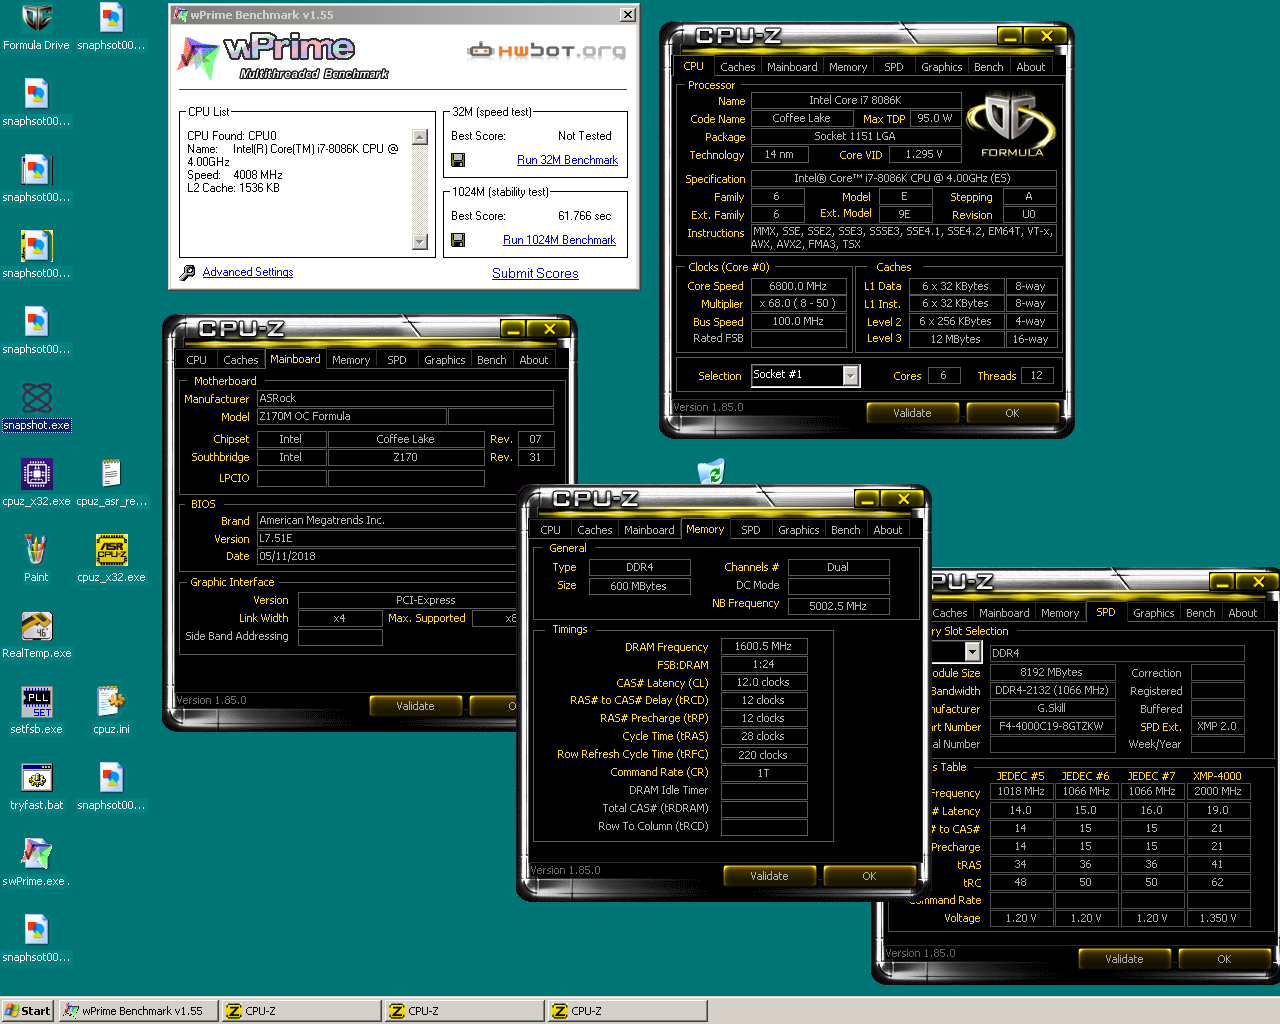1280x1024 pixels.
Task: Click the BIOS version L7.51E value
Action: coord(405,538)
